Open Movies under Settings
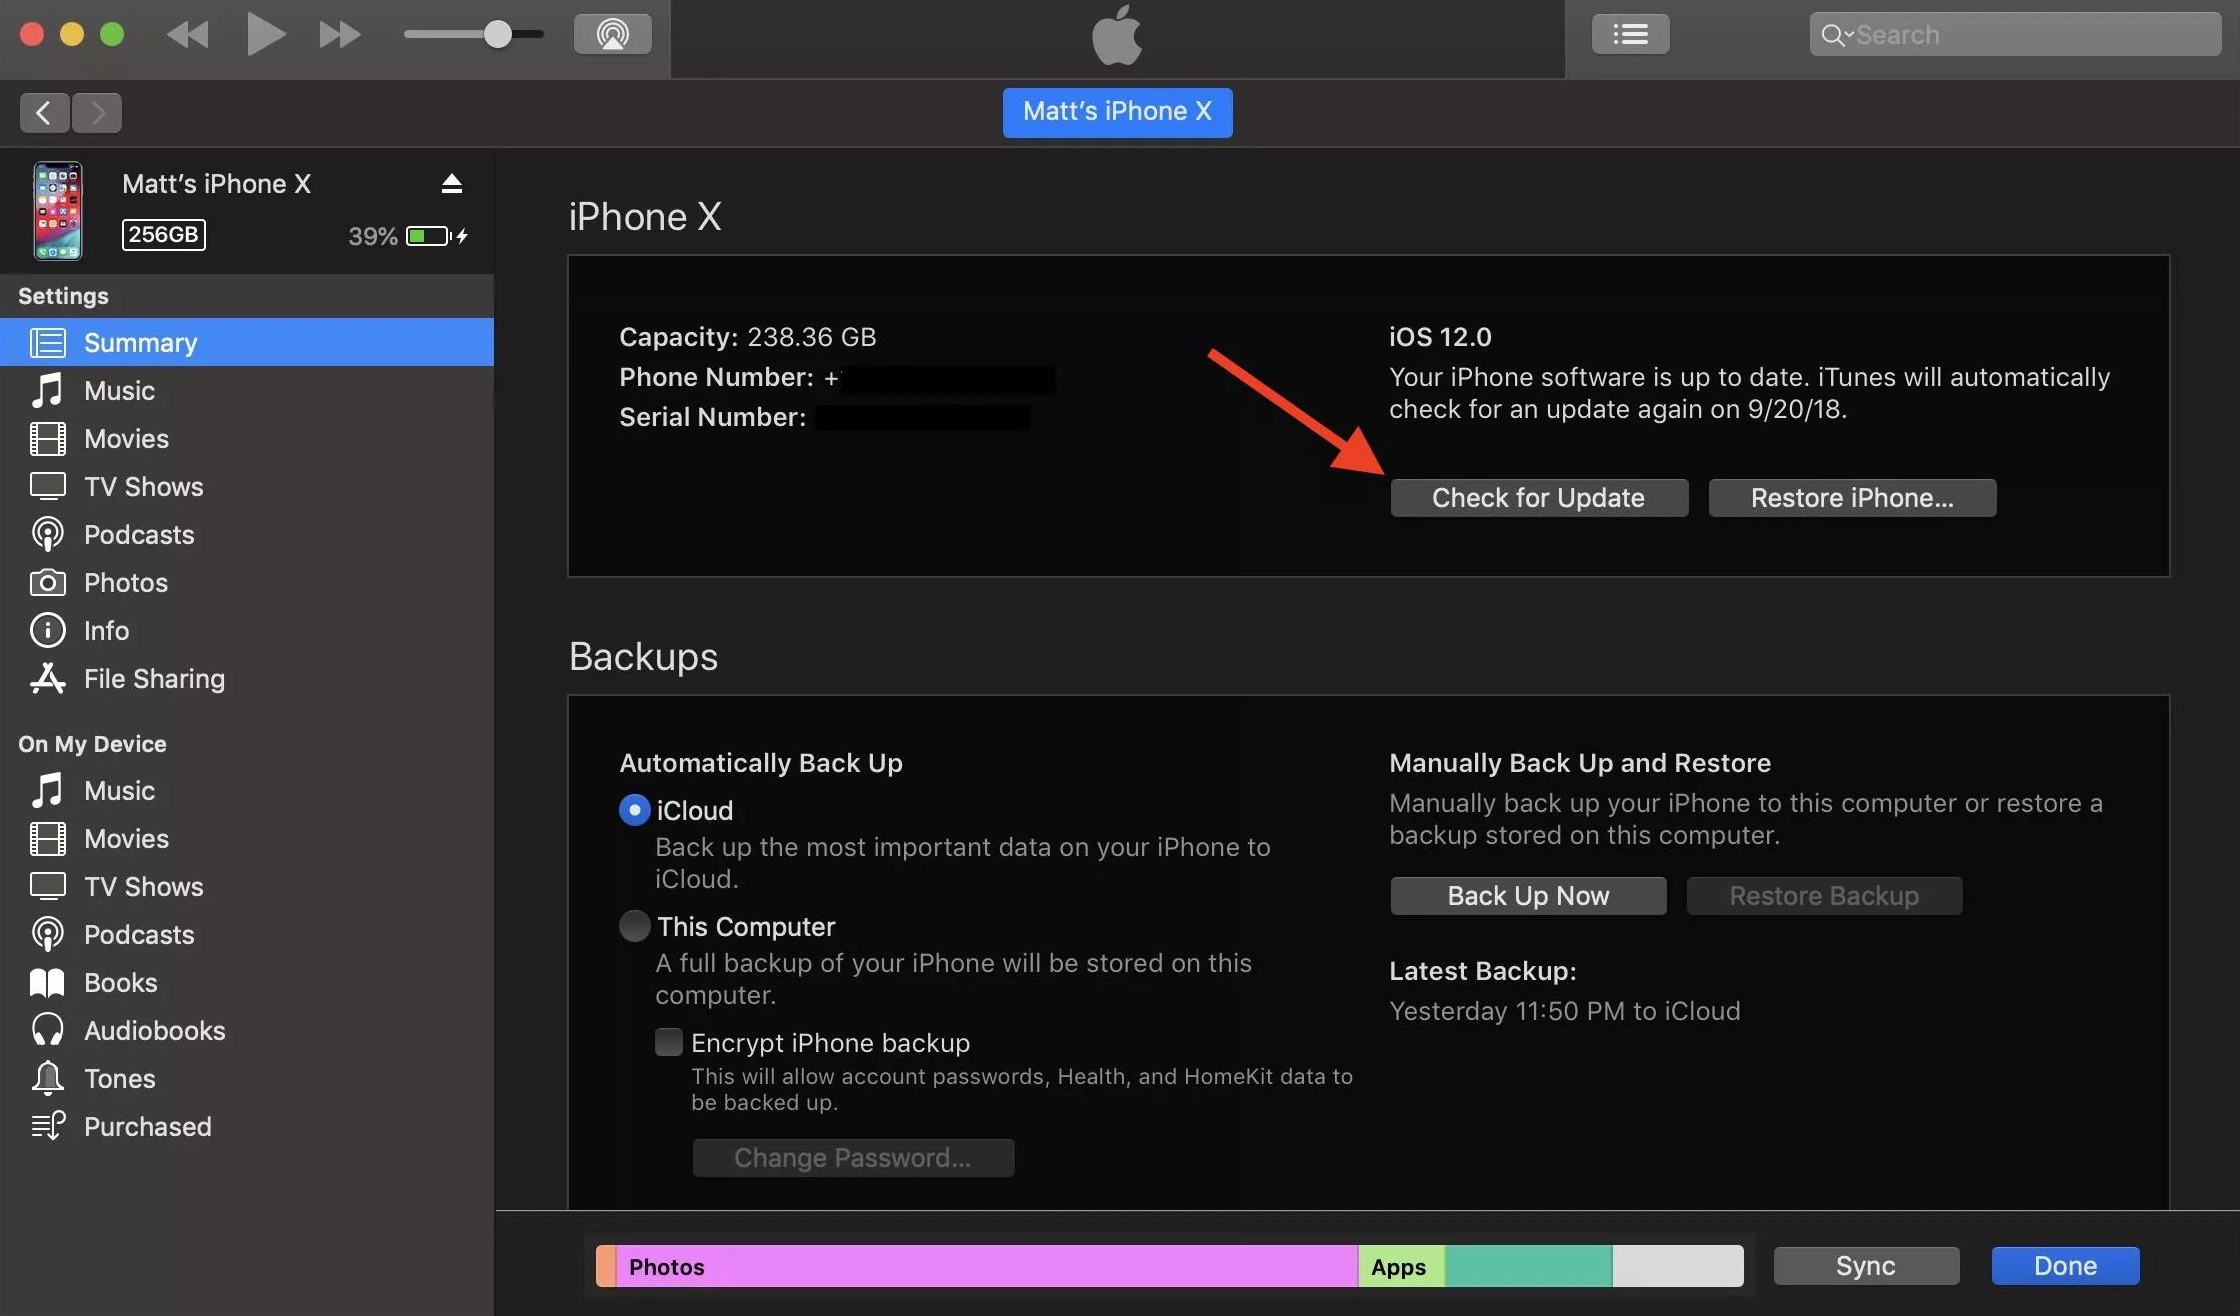The image size is (2240, 1316). click(x=247, y=438)
